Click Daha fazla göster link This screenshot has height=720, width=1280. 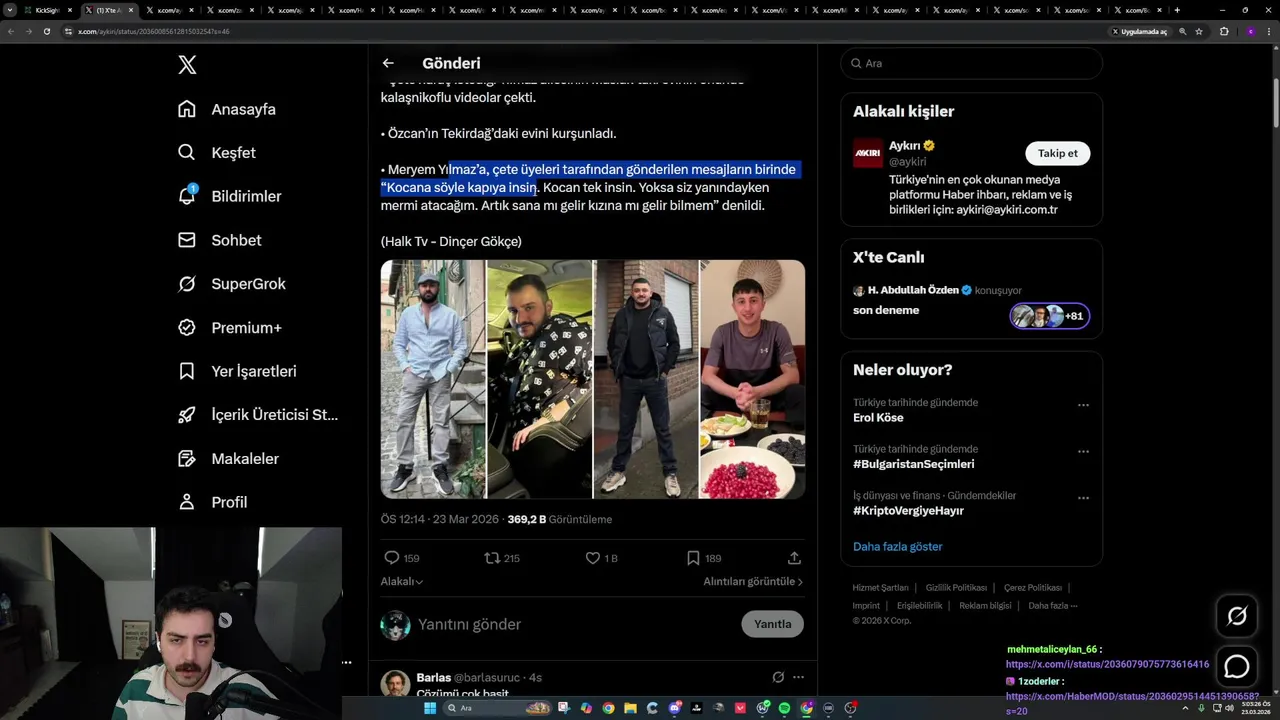pos(897,547)
